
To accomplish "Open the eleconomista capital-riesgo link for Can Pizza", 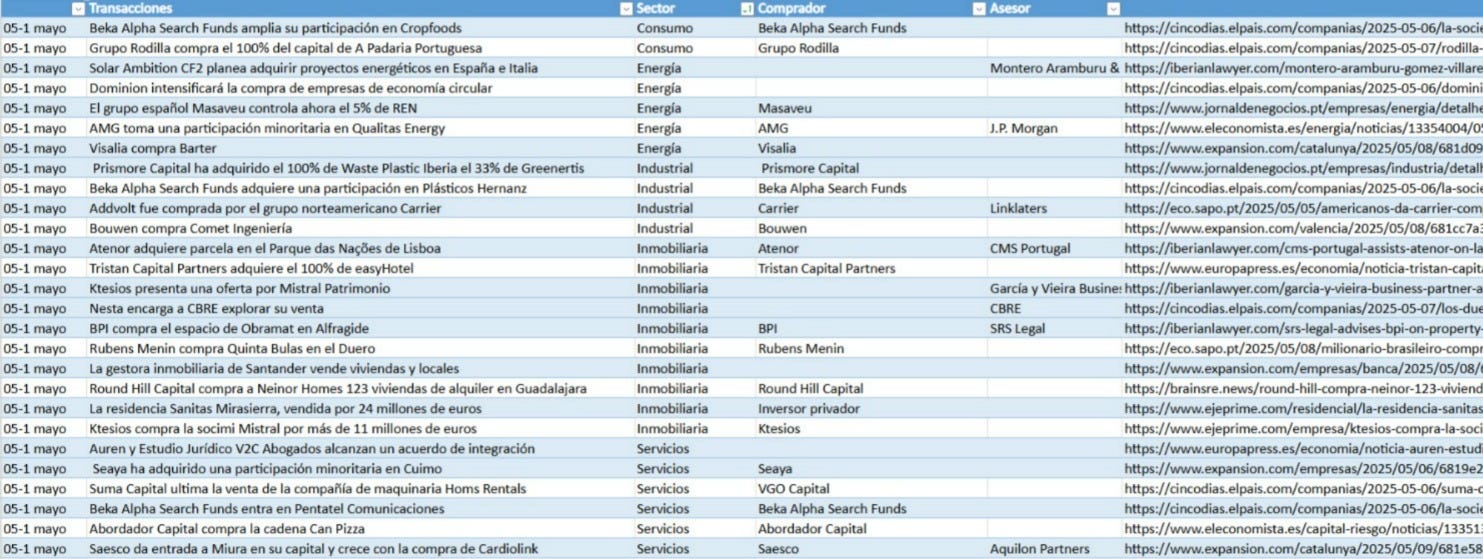I will click(x=1303, y=528).
